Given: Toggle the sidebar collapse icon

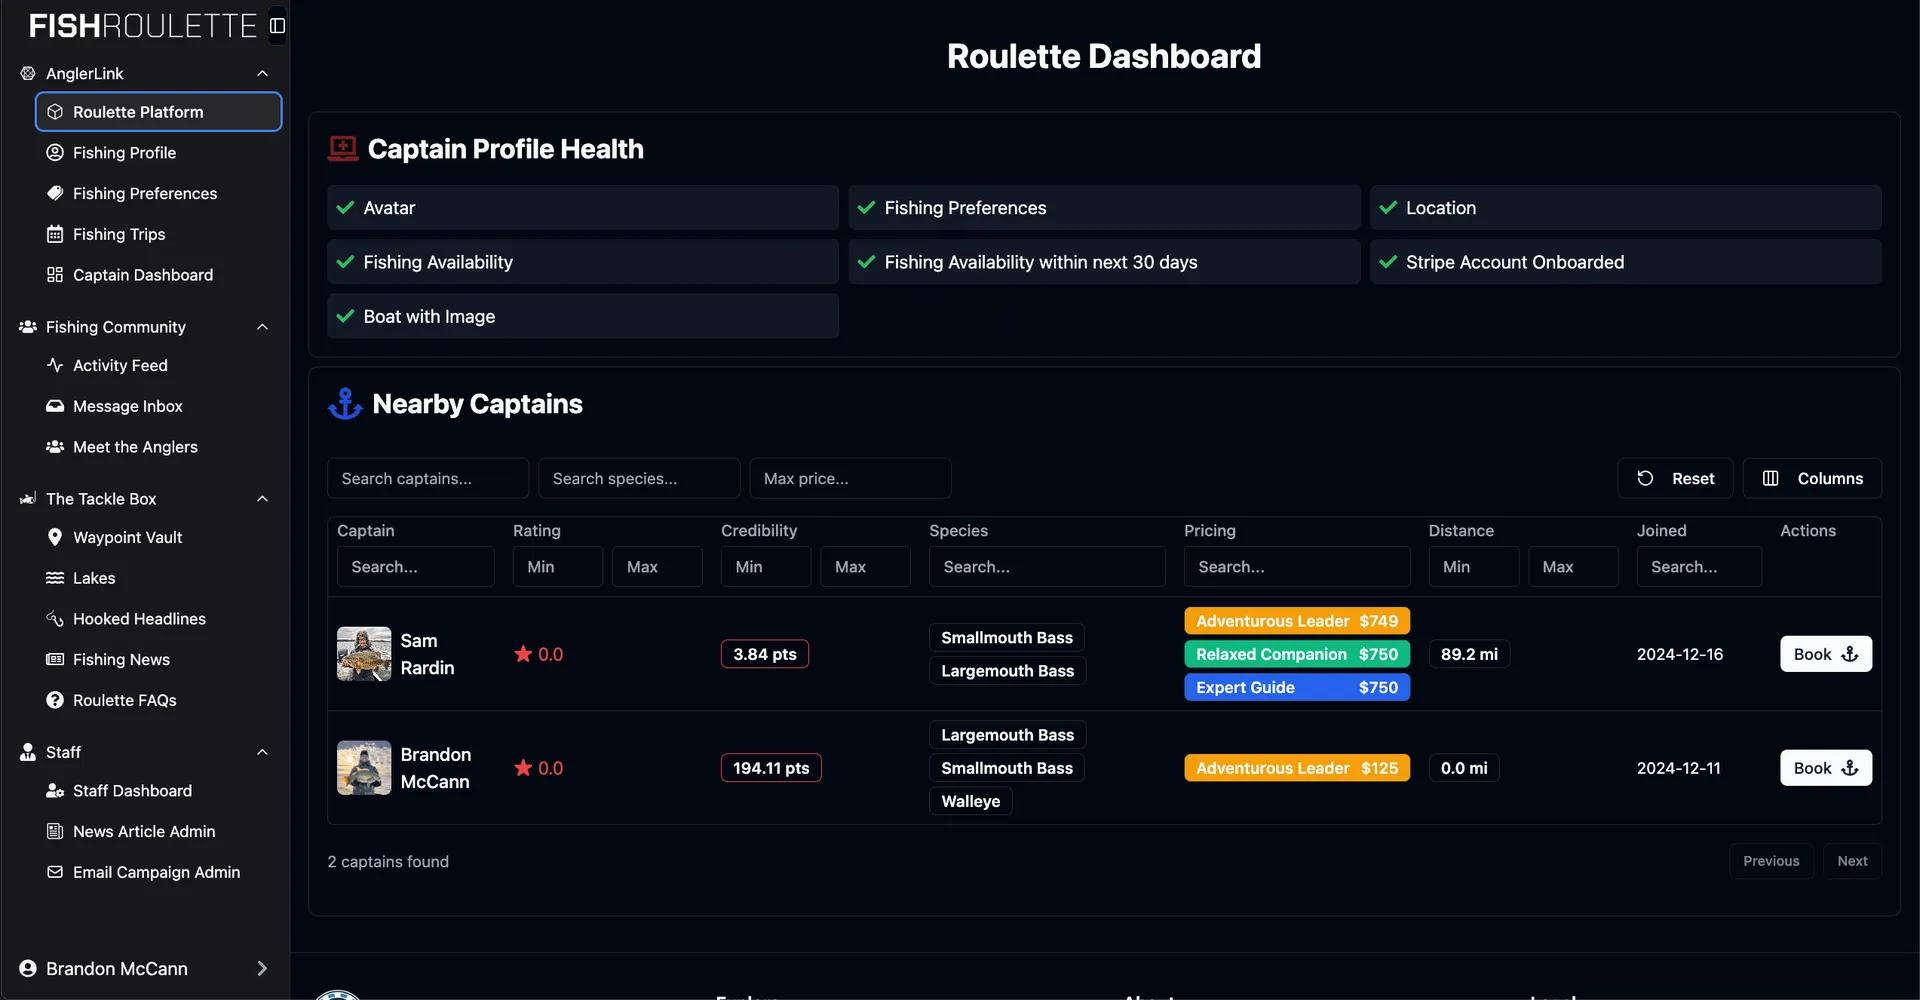Looking at the screenshot, I should [x=277, y=26].
